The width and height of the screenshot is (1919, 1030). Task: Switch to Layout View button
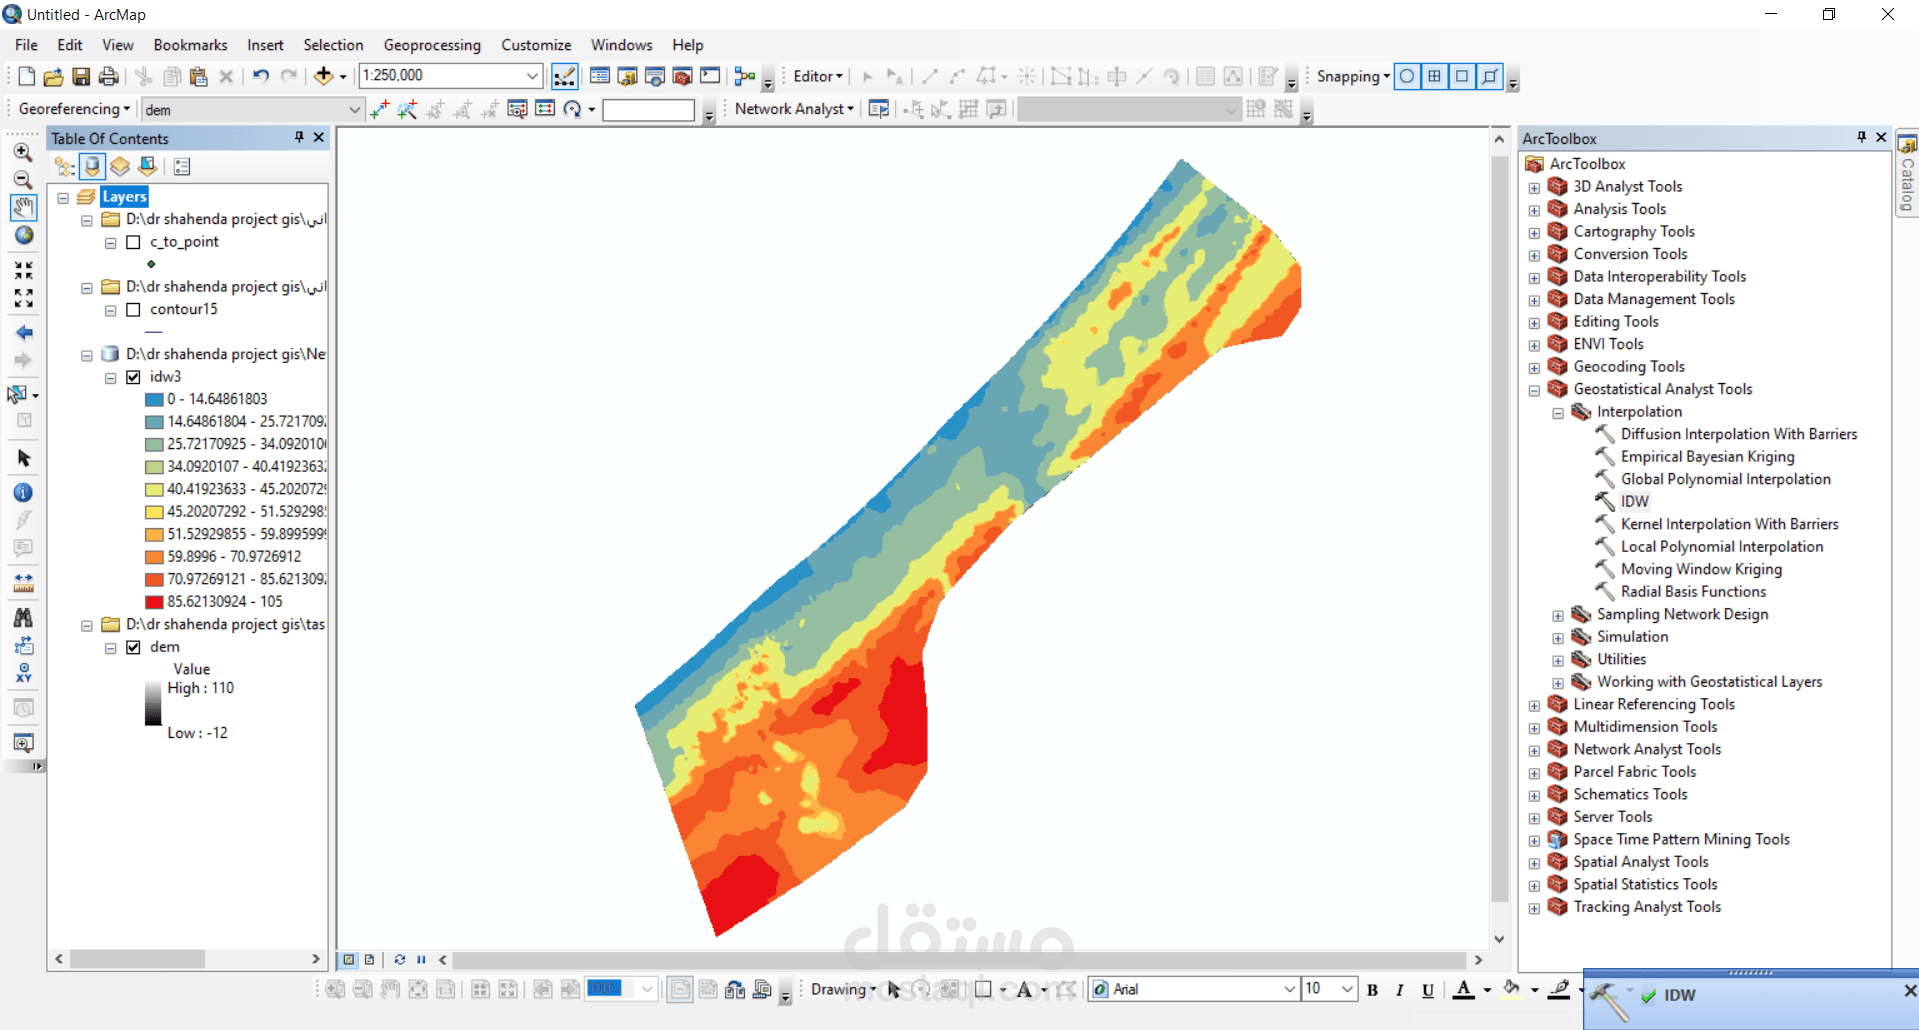(369, 959)
